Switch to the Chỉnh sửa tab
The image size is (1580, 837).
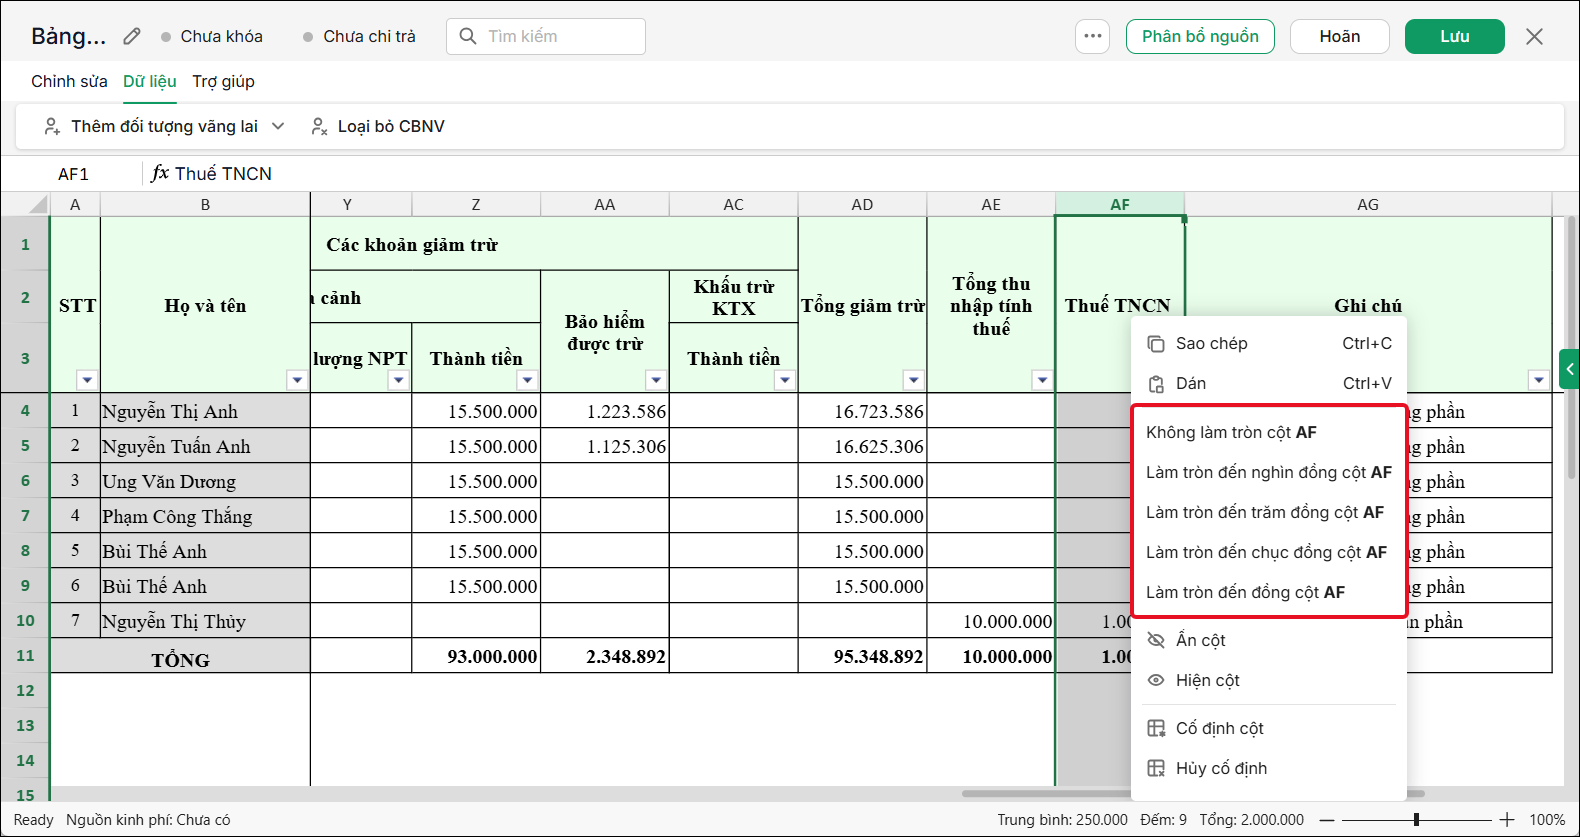[x=69, y=81]
